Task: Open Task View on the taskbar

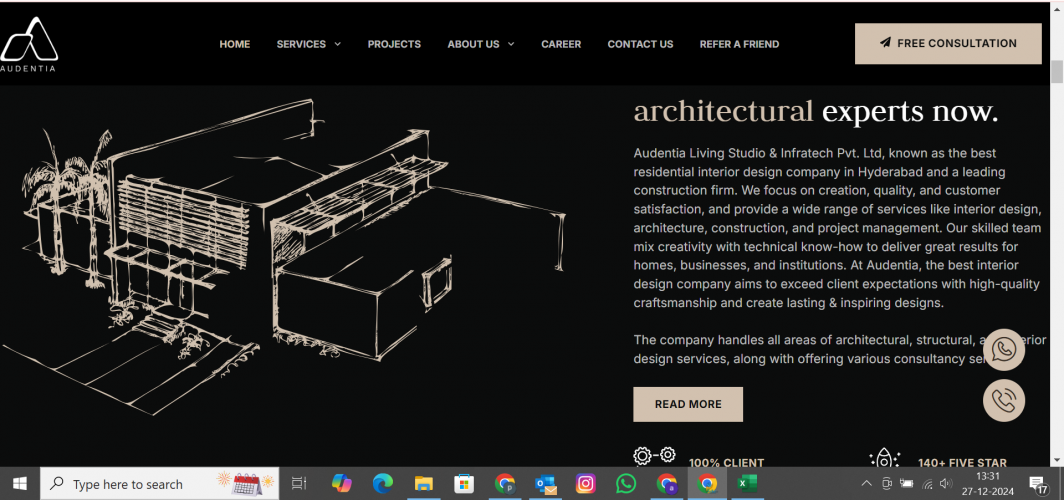Action: [299, 484]
